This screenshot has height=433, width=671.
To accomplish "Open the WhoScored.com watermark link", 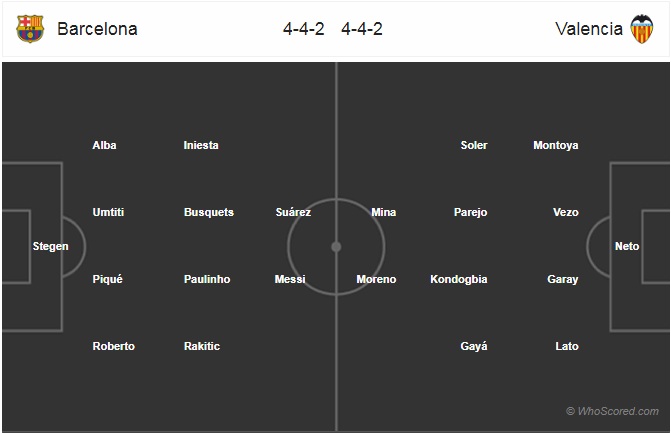I will pos(612,411).
